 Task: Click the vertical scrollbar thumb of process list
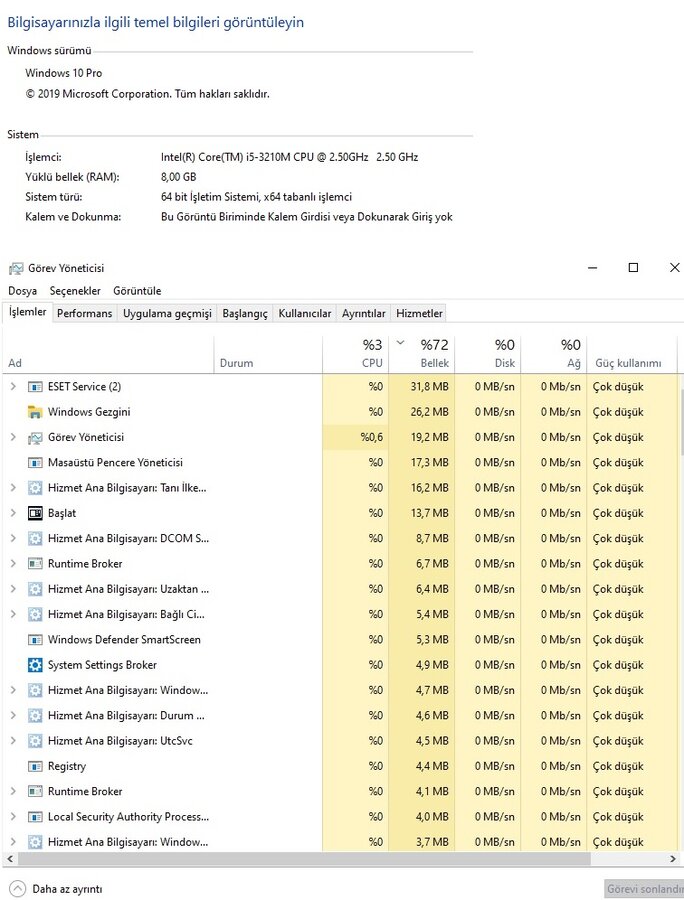click(682, 422)
